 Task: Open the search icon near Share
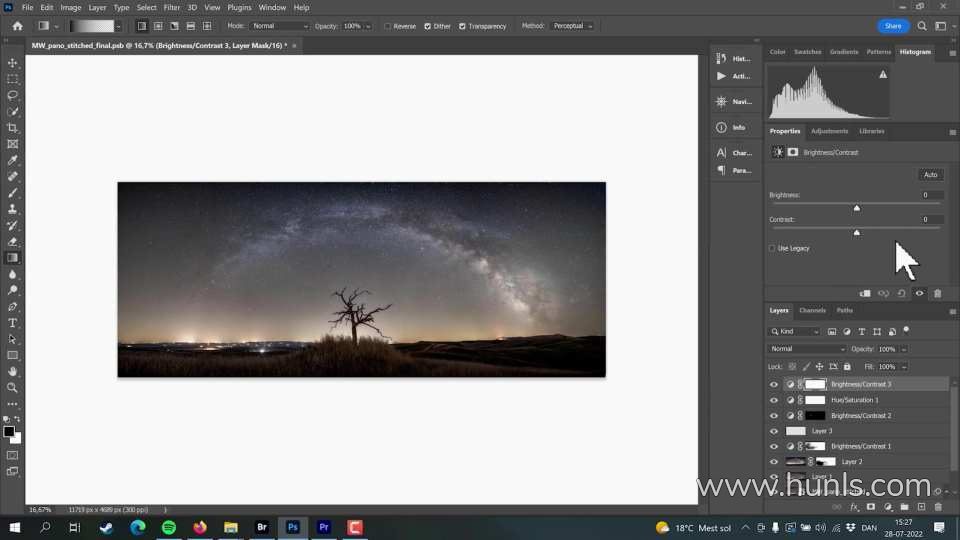[x=922, y=26]
